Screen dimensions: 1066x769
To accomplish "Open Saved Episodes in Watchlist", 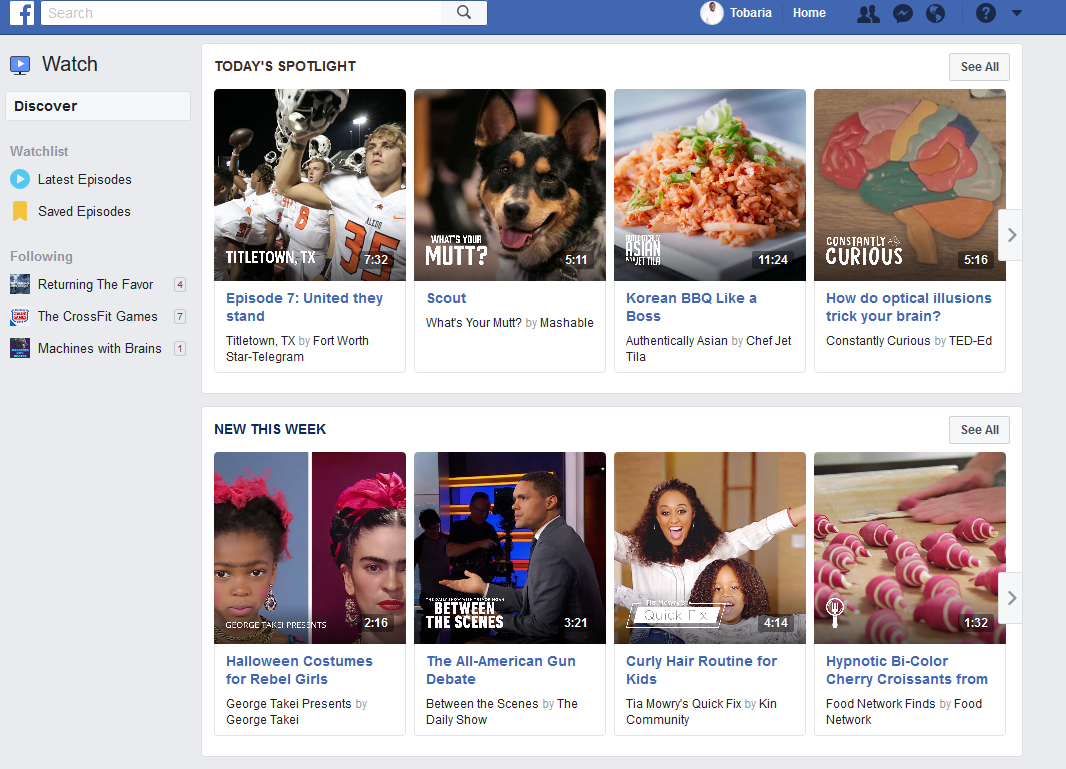I will coord(84,211).
